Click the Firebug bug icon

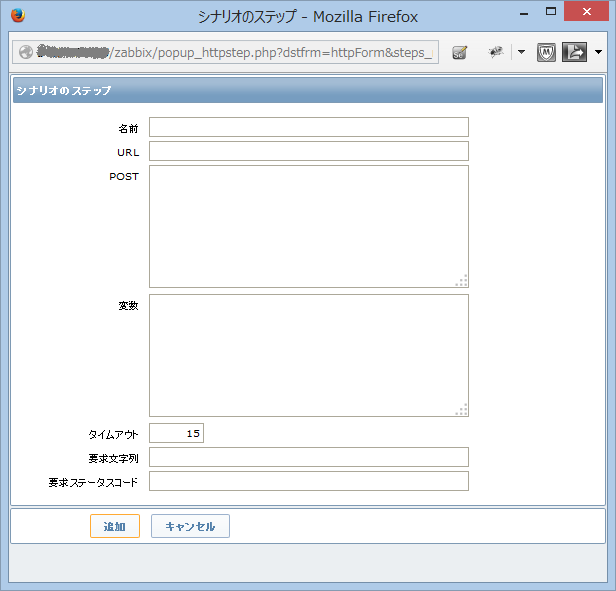496,51
